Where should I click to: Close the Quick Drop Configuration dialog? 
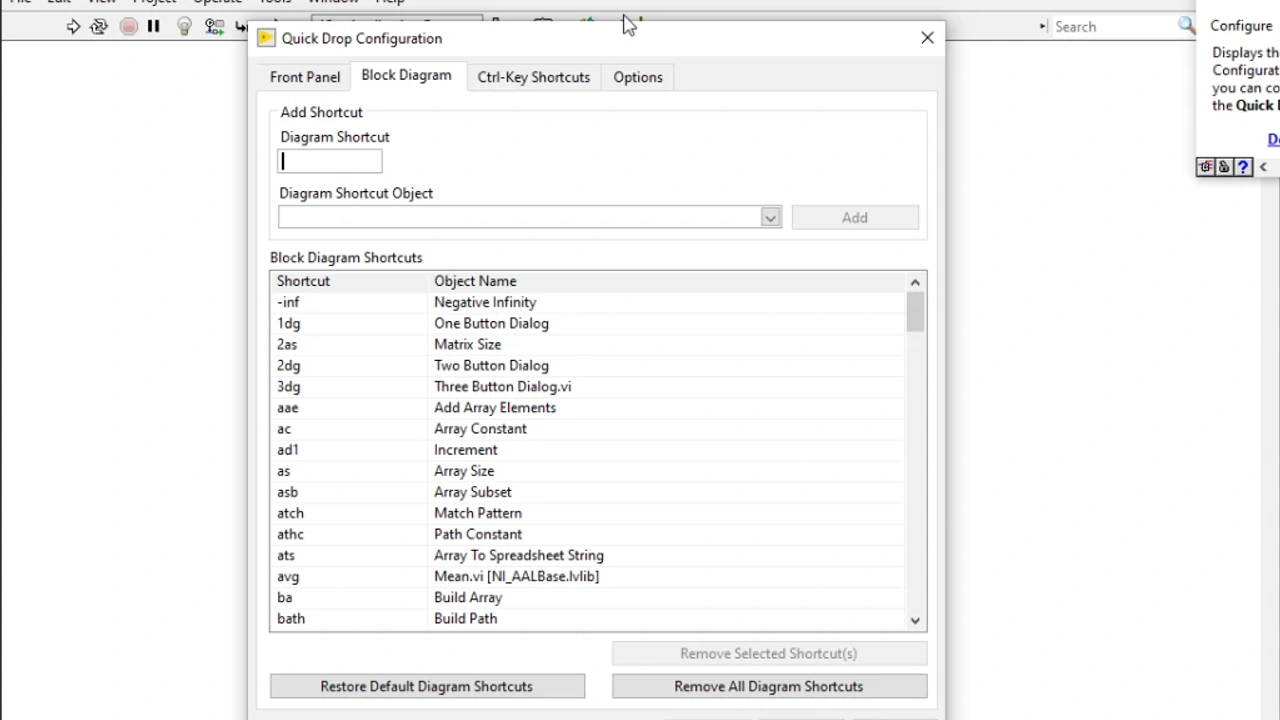click(927, 38)
